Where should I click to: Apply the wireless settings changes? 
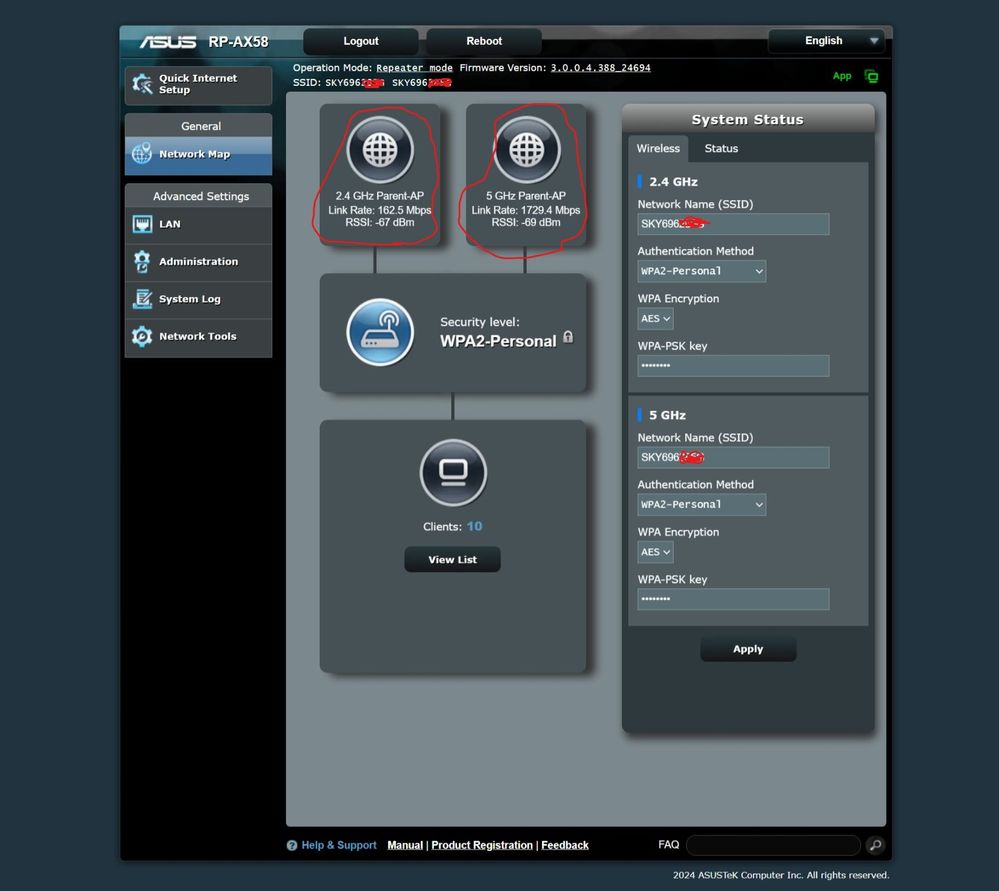point(747,648)
